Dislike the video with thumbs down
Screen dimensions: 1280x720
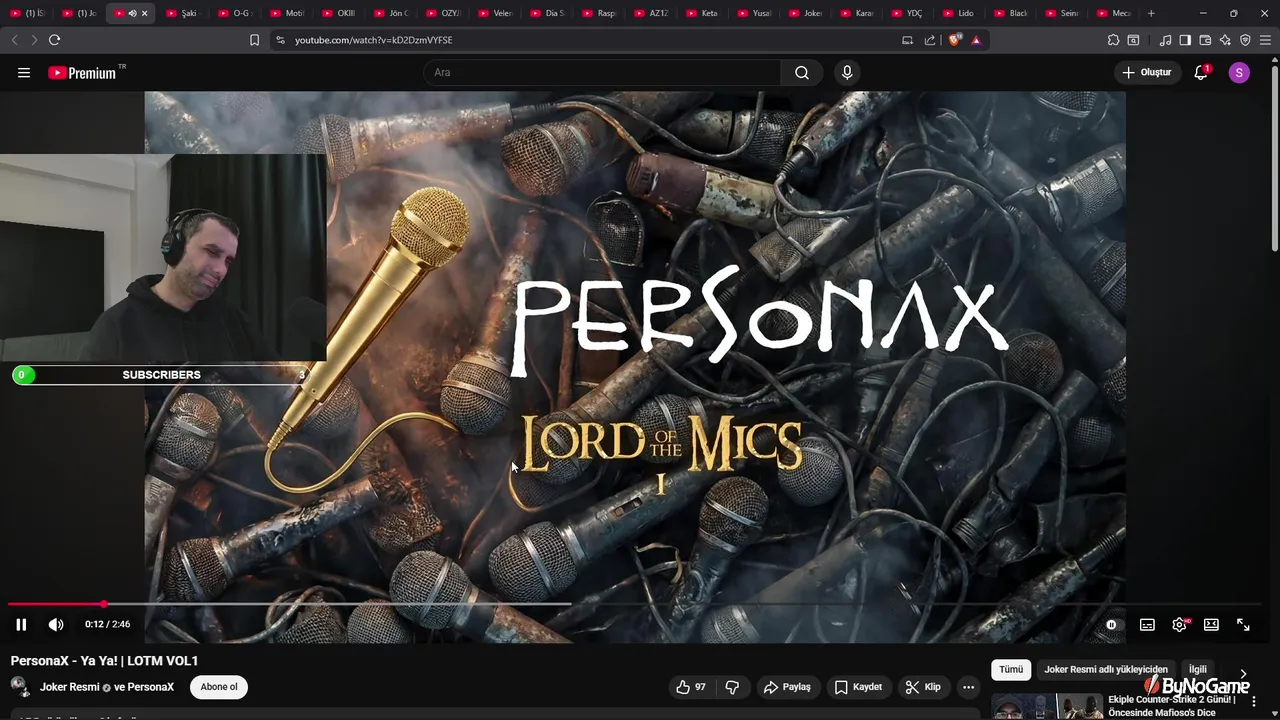tap(732, 687)
